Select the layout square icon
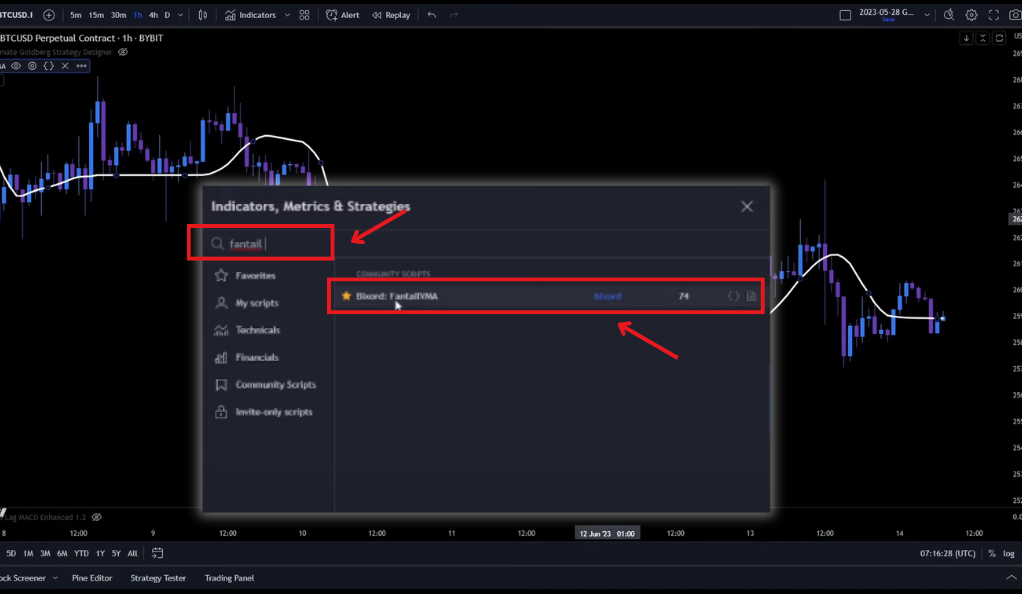Image resolution: width=1022 pixels, height=594 pixels. [845, 15]
